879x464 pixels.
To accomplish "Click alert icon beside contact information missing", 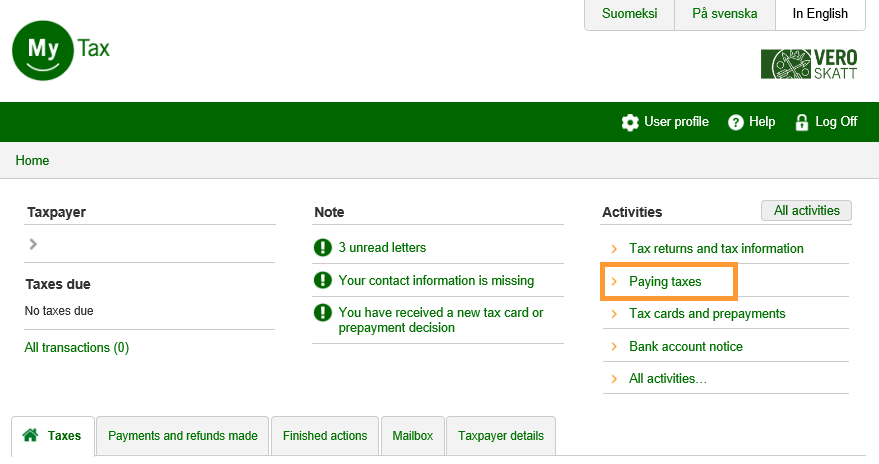I will tap(322, 281).
